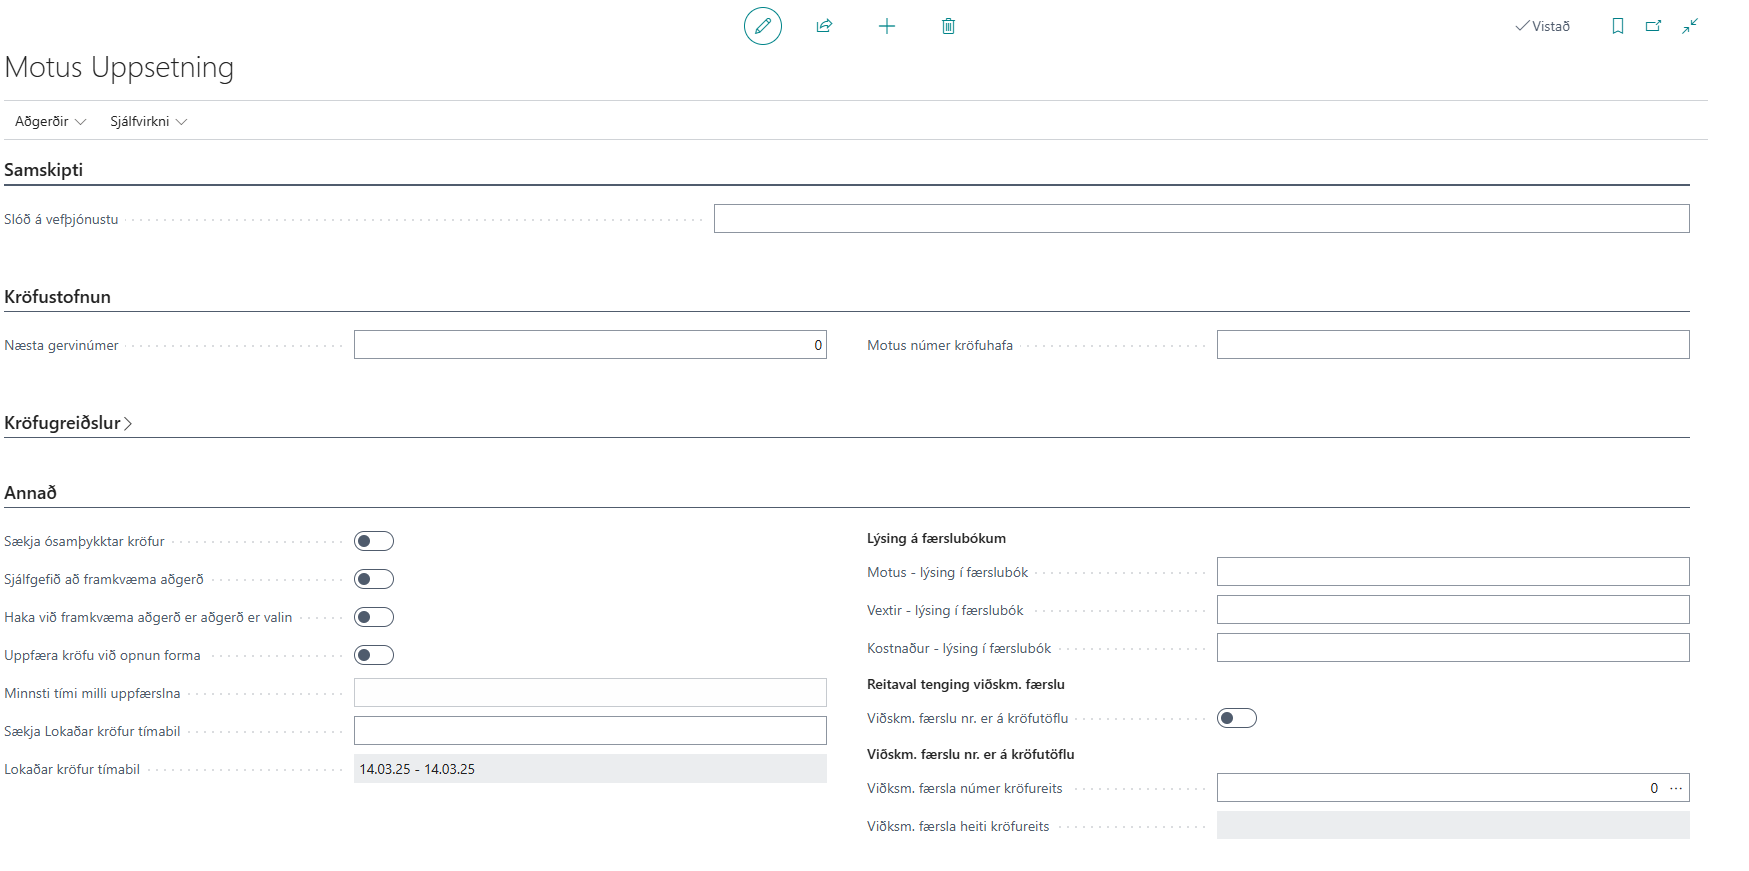Screen dimensions: 1749x871
Task: Click the bookmark icon
Action: click(x=1617, y=26)
